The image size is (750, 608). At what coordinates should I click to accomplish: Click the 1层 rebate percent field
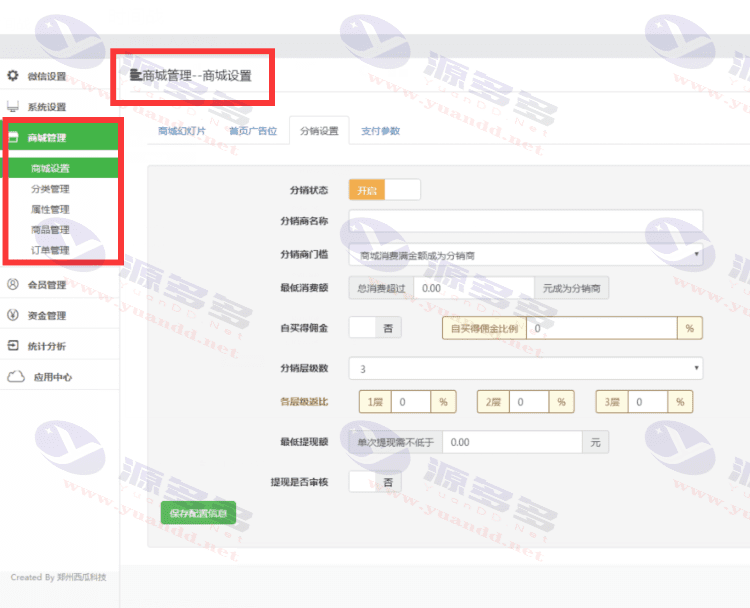[x=411, y=402]
